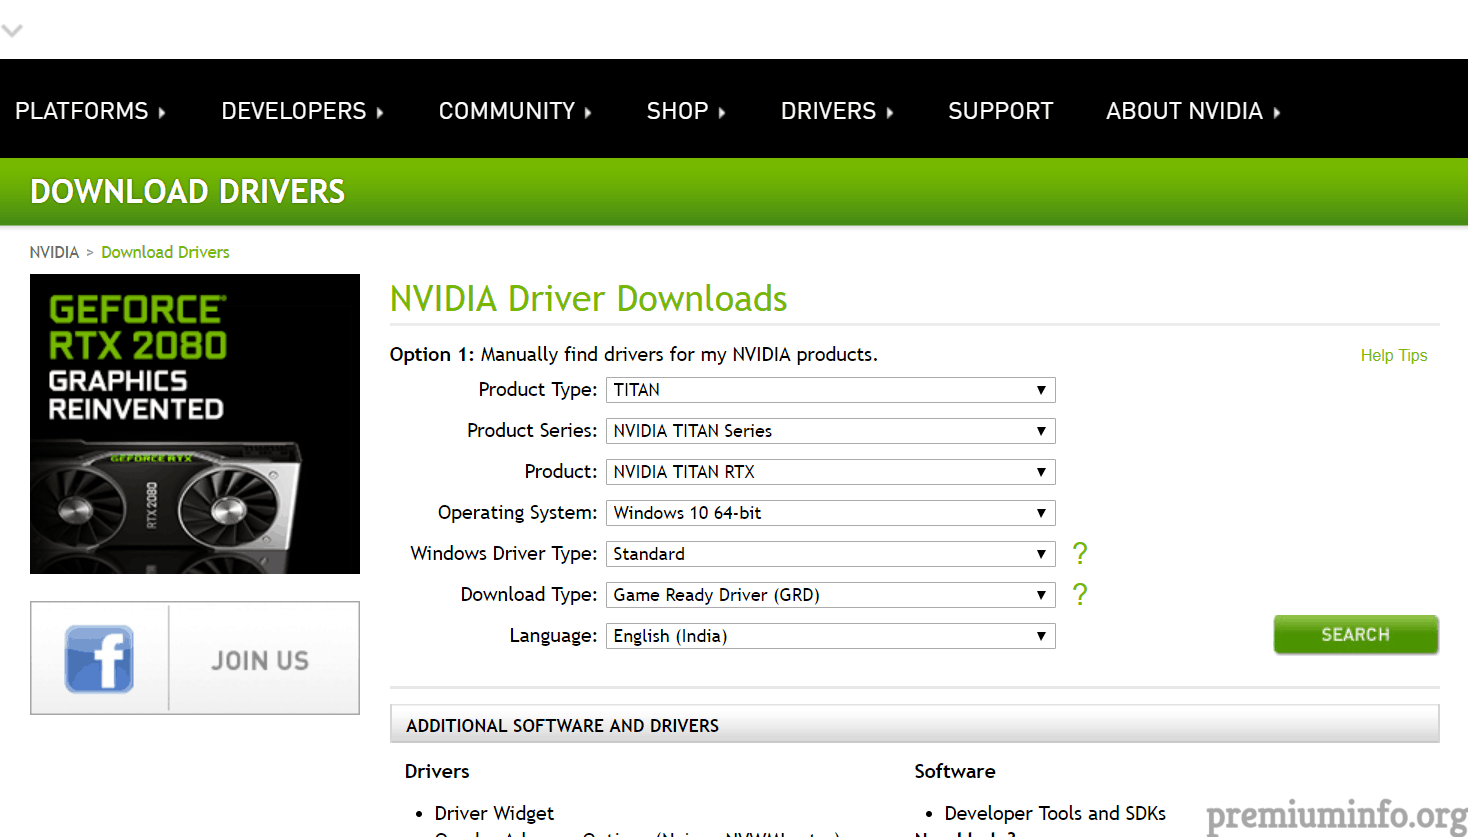The width and height of the screenshot is (1468, 837).
Task: Click the JOIN US button
Action: pos(260,660)
